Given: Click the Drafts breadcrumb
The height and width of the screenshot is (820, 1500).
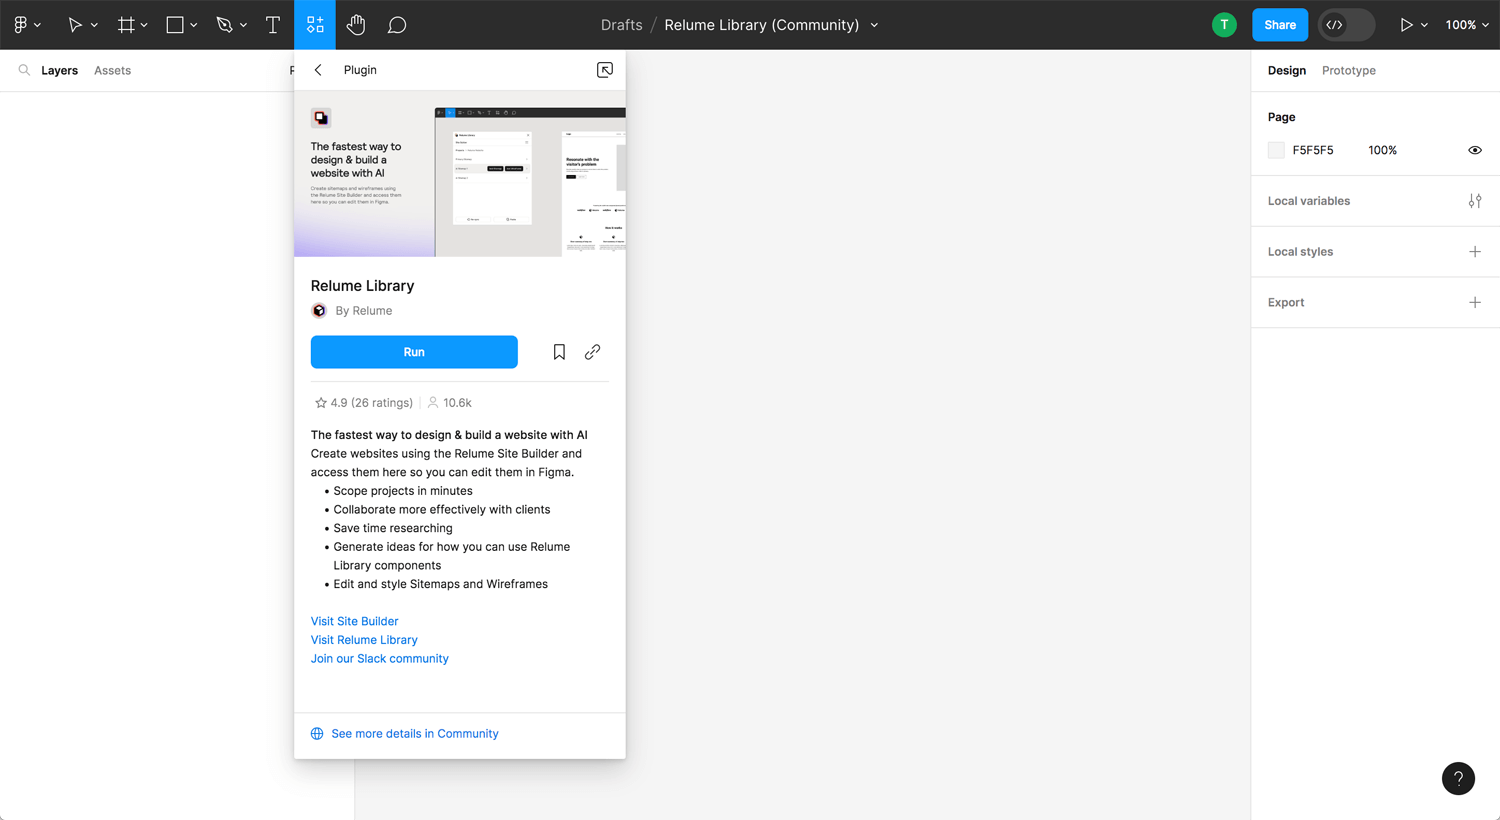Looking at the screenshot, I should 621,25.
